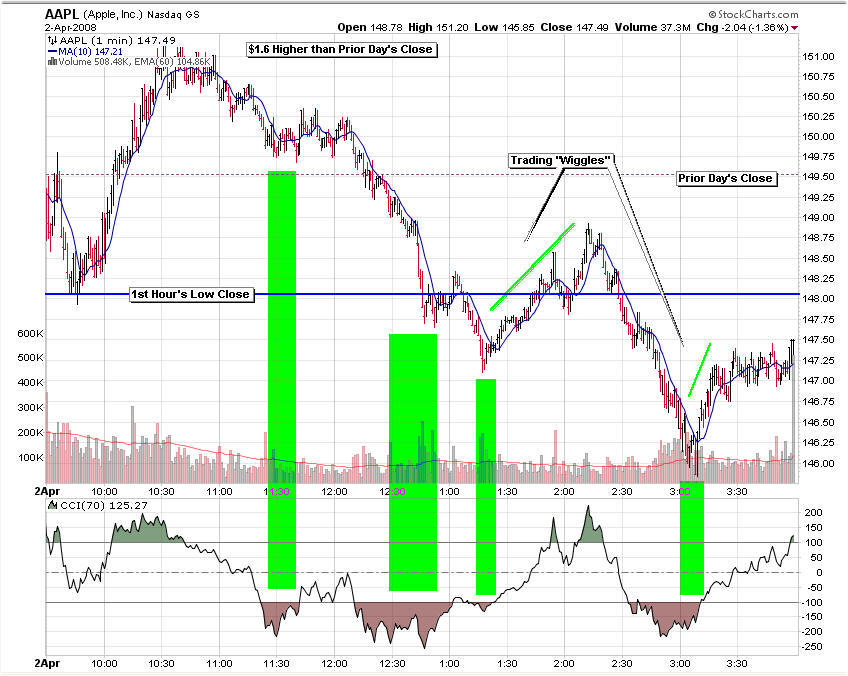Screen dimensions: 848x676
Task: Click the "2Apr" label below the CCI panel
Action: click(x=48, y=664)
